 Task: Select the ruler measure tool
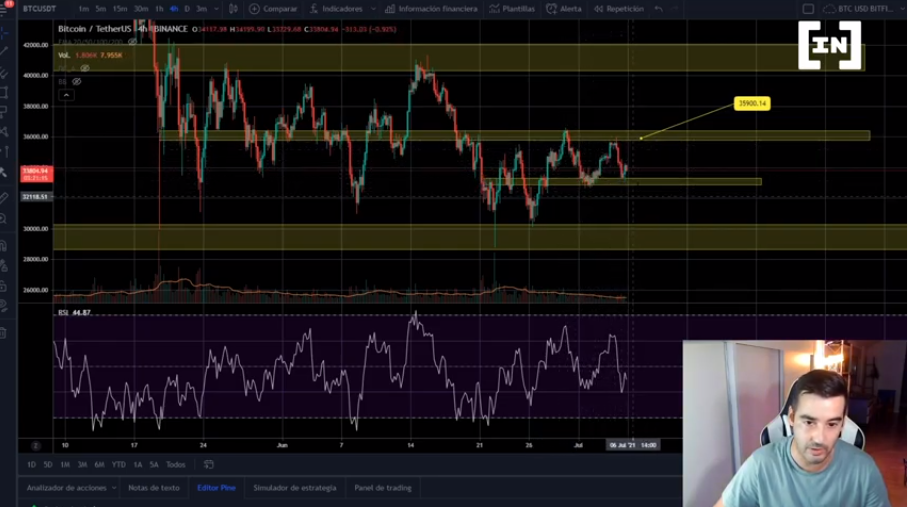click(x=4, y=199)
